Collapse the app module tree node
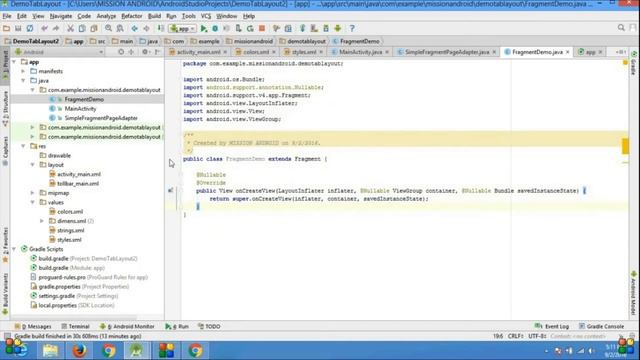Image resolution: width=640 pixels, height=360 pixels. 14,62
